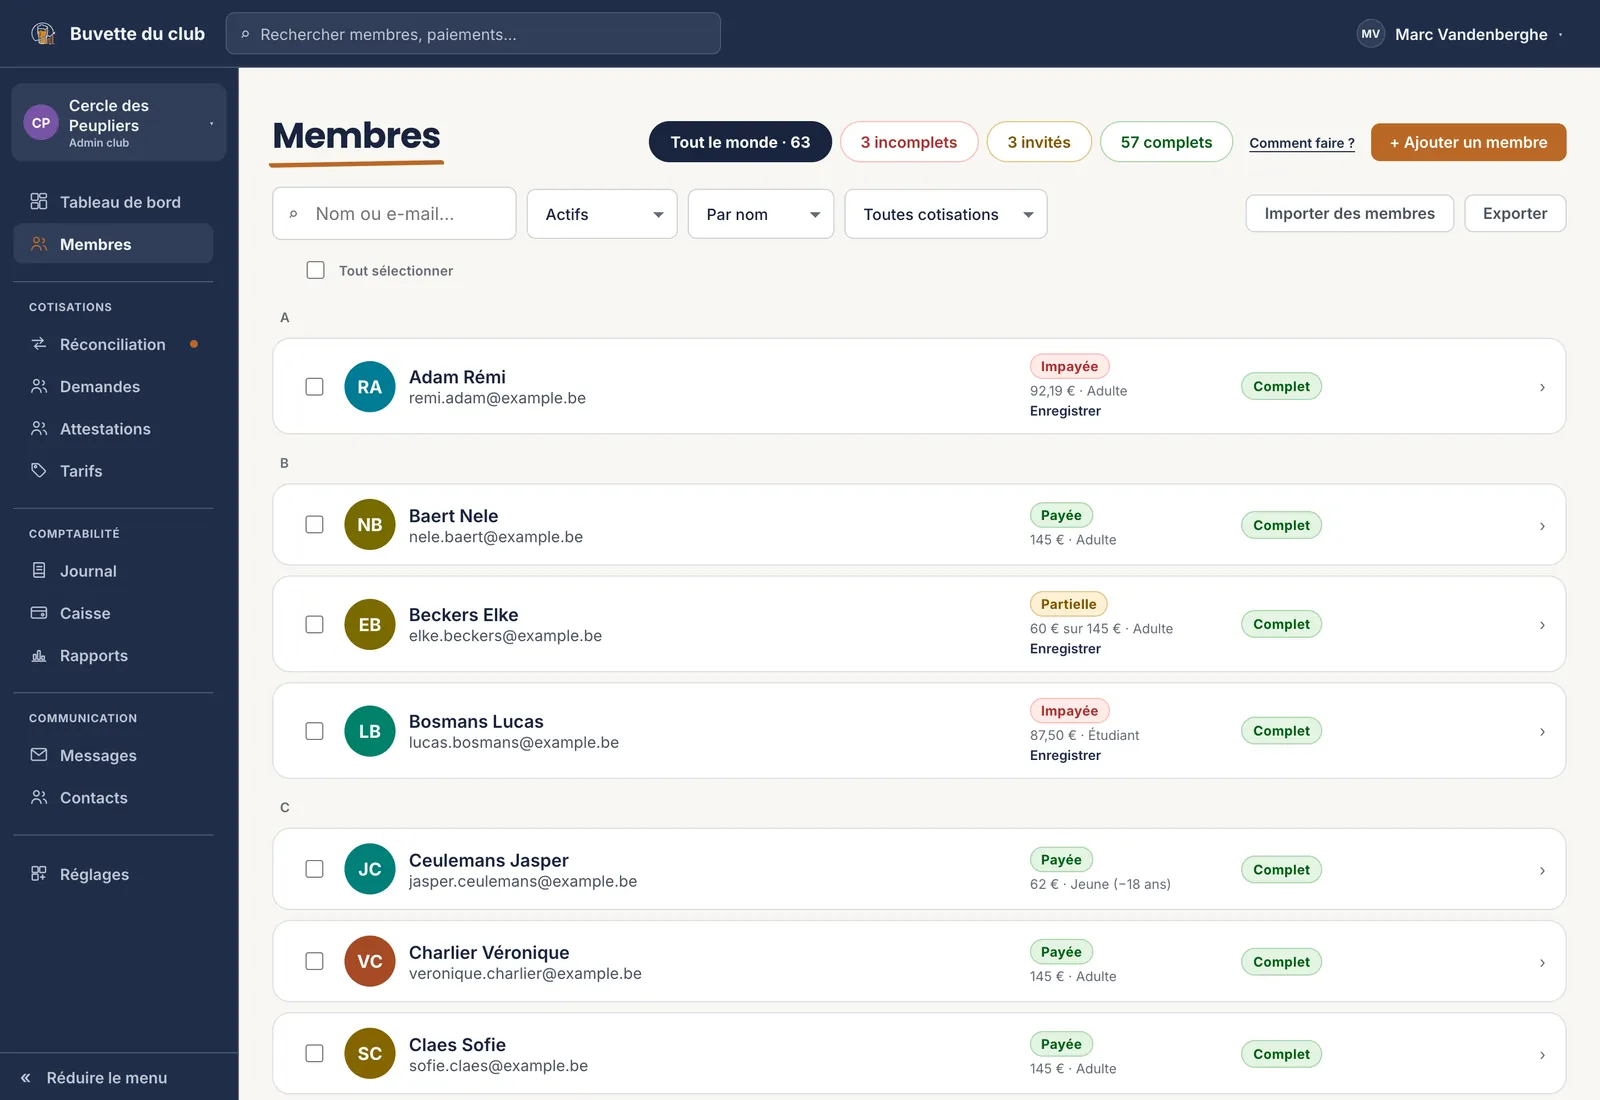This screenshot has height=1100, width=1600.
Task: Click Ajouter un membre button
Action: coord(1468,142)
